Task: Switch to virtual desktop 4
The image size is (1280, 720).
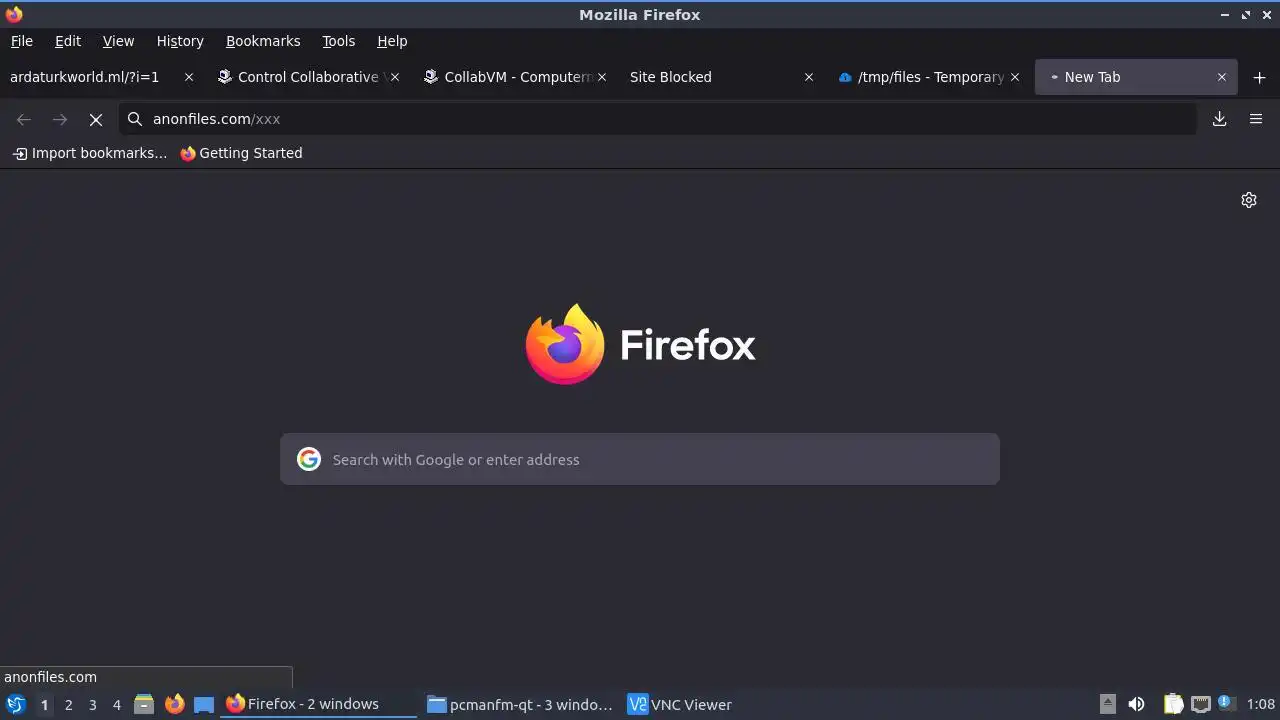Action: [x=116, y=704]
